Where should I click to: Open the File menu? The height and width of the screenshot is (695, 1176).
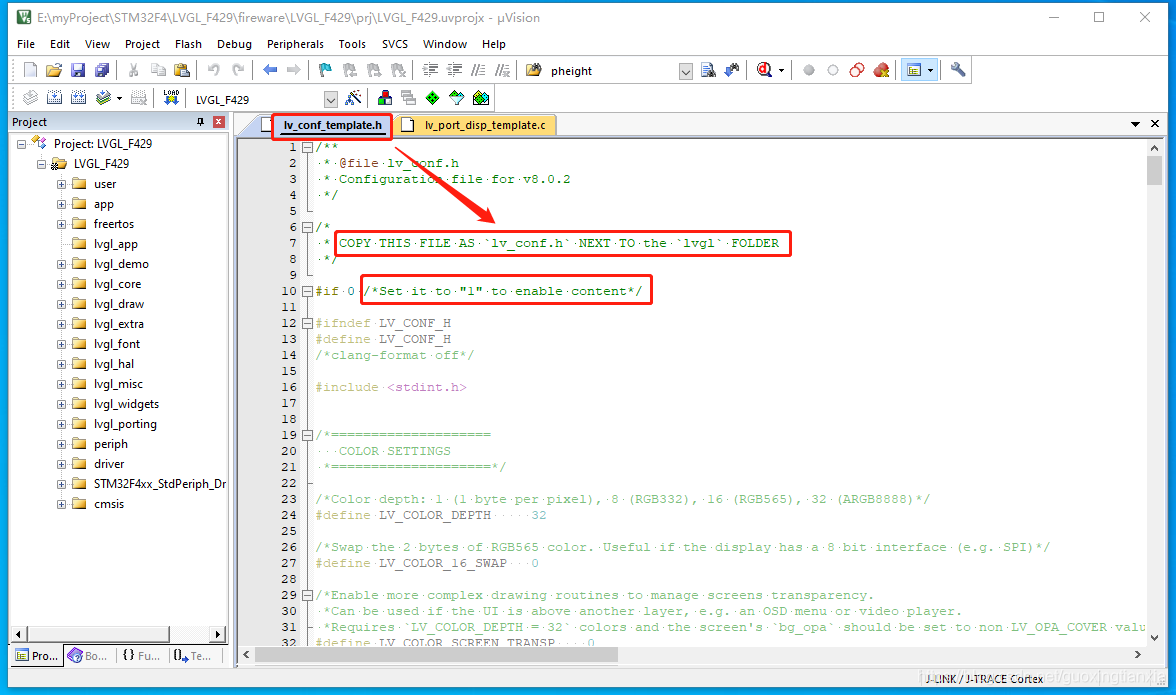click(x=26, y=44)
